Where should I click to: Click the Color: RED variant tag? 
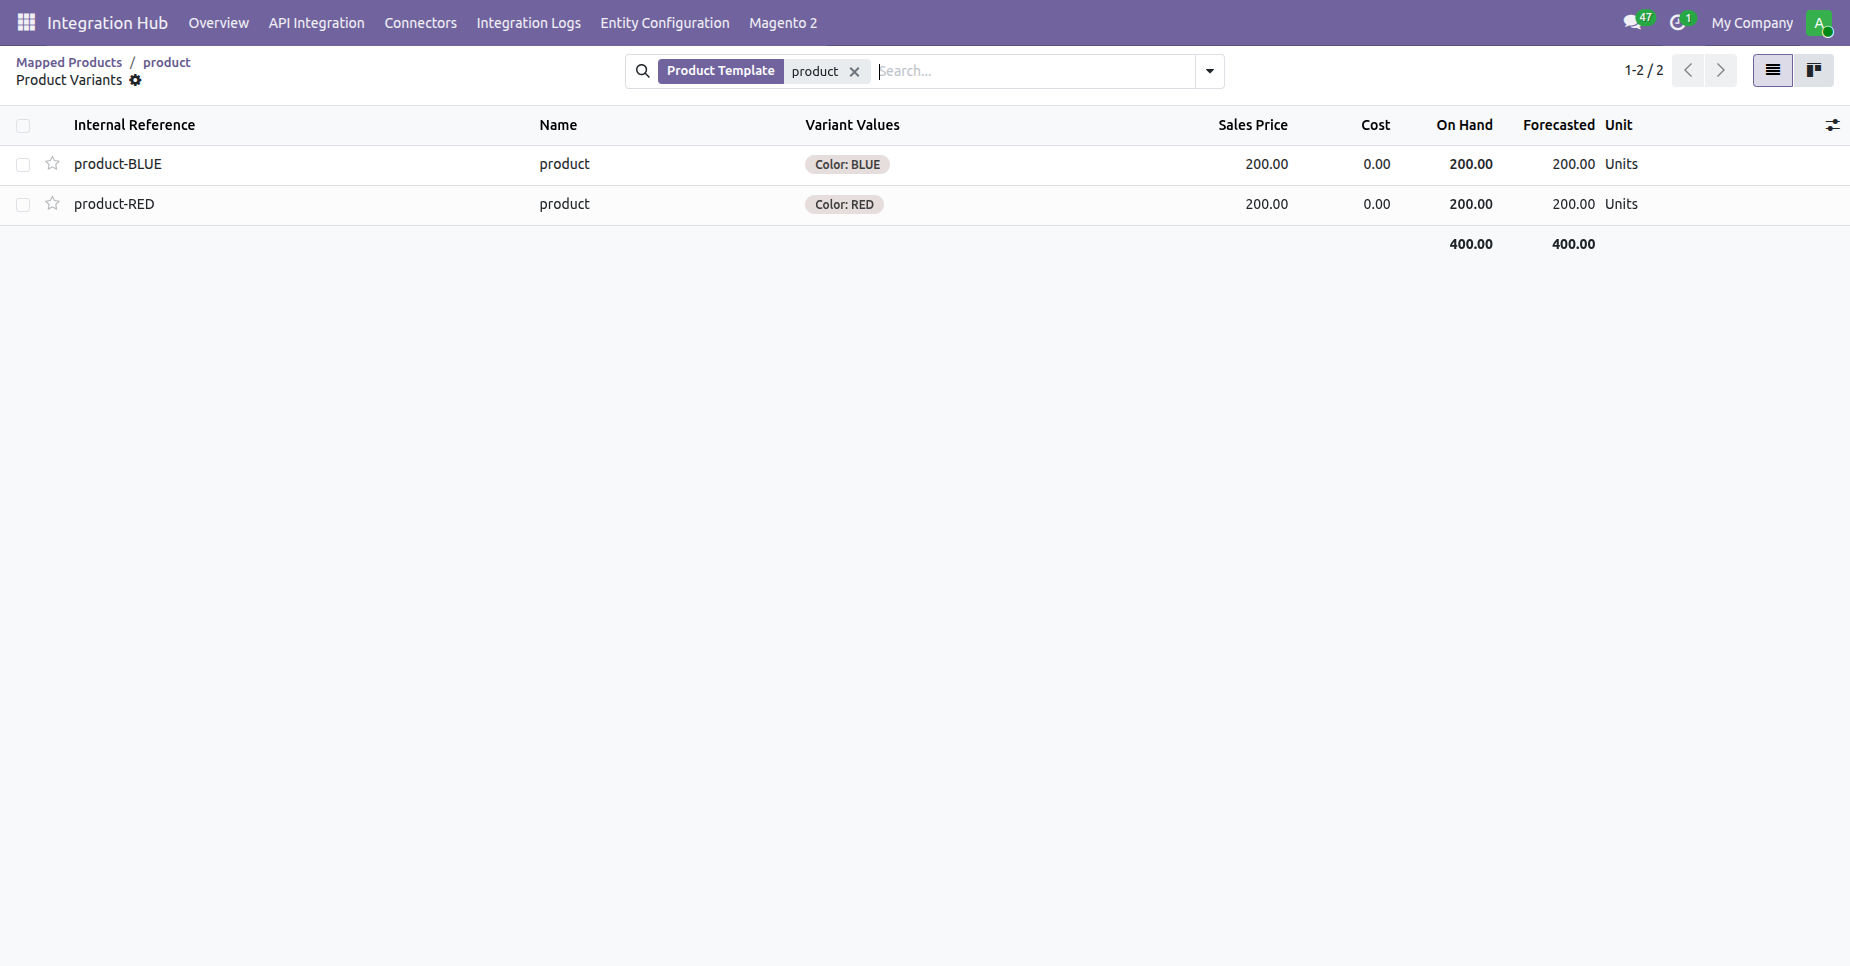844,205
